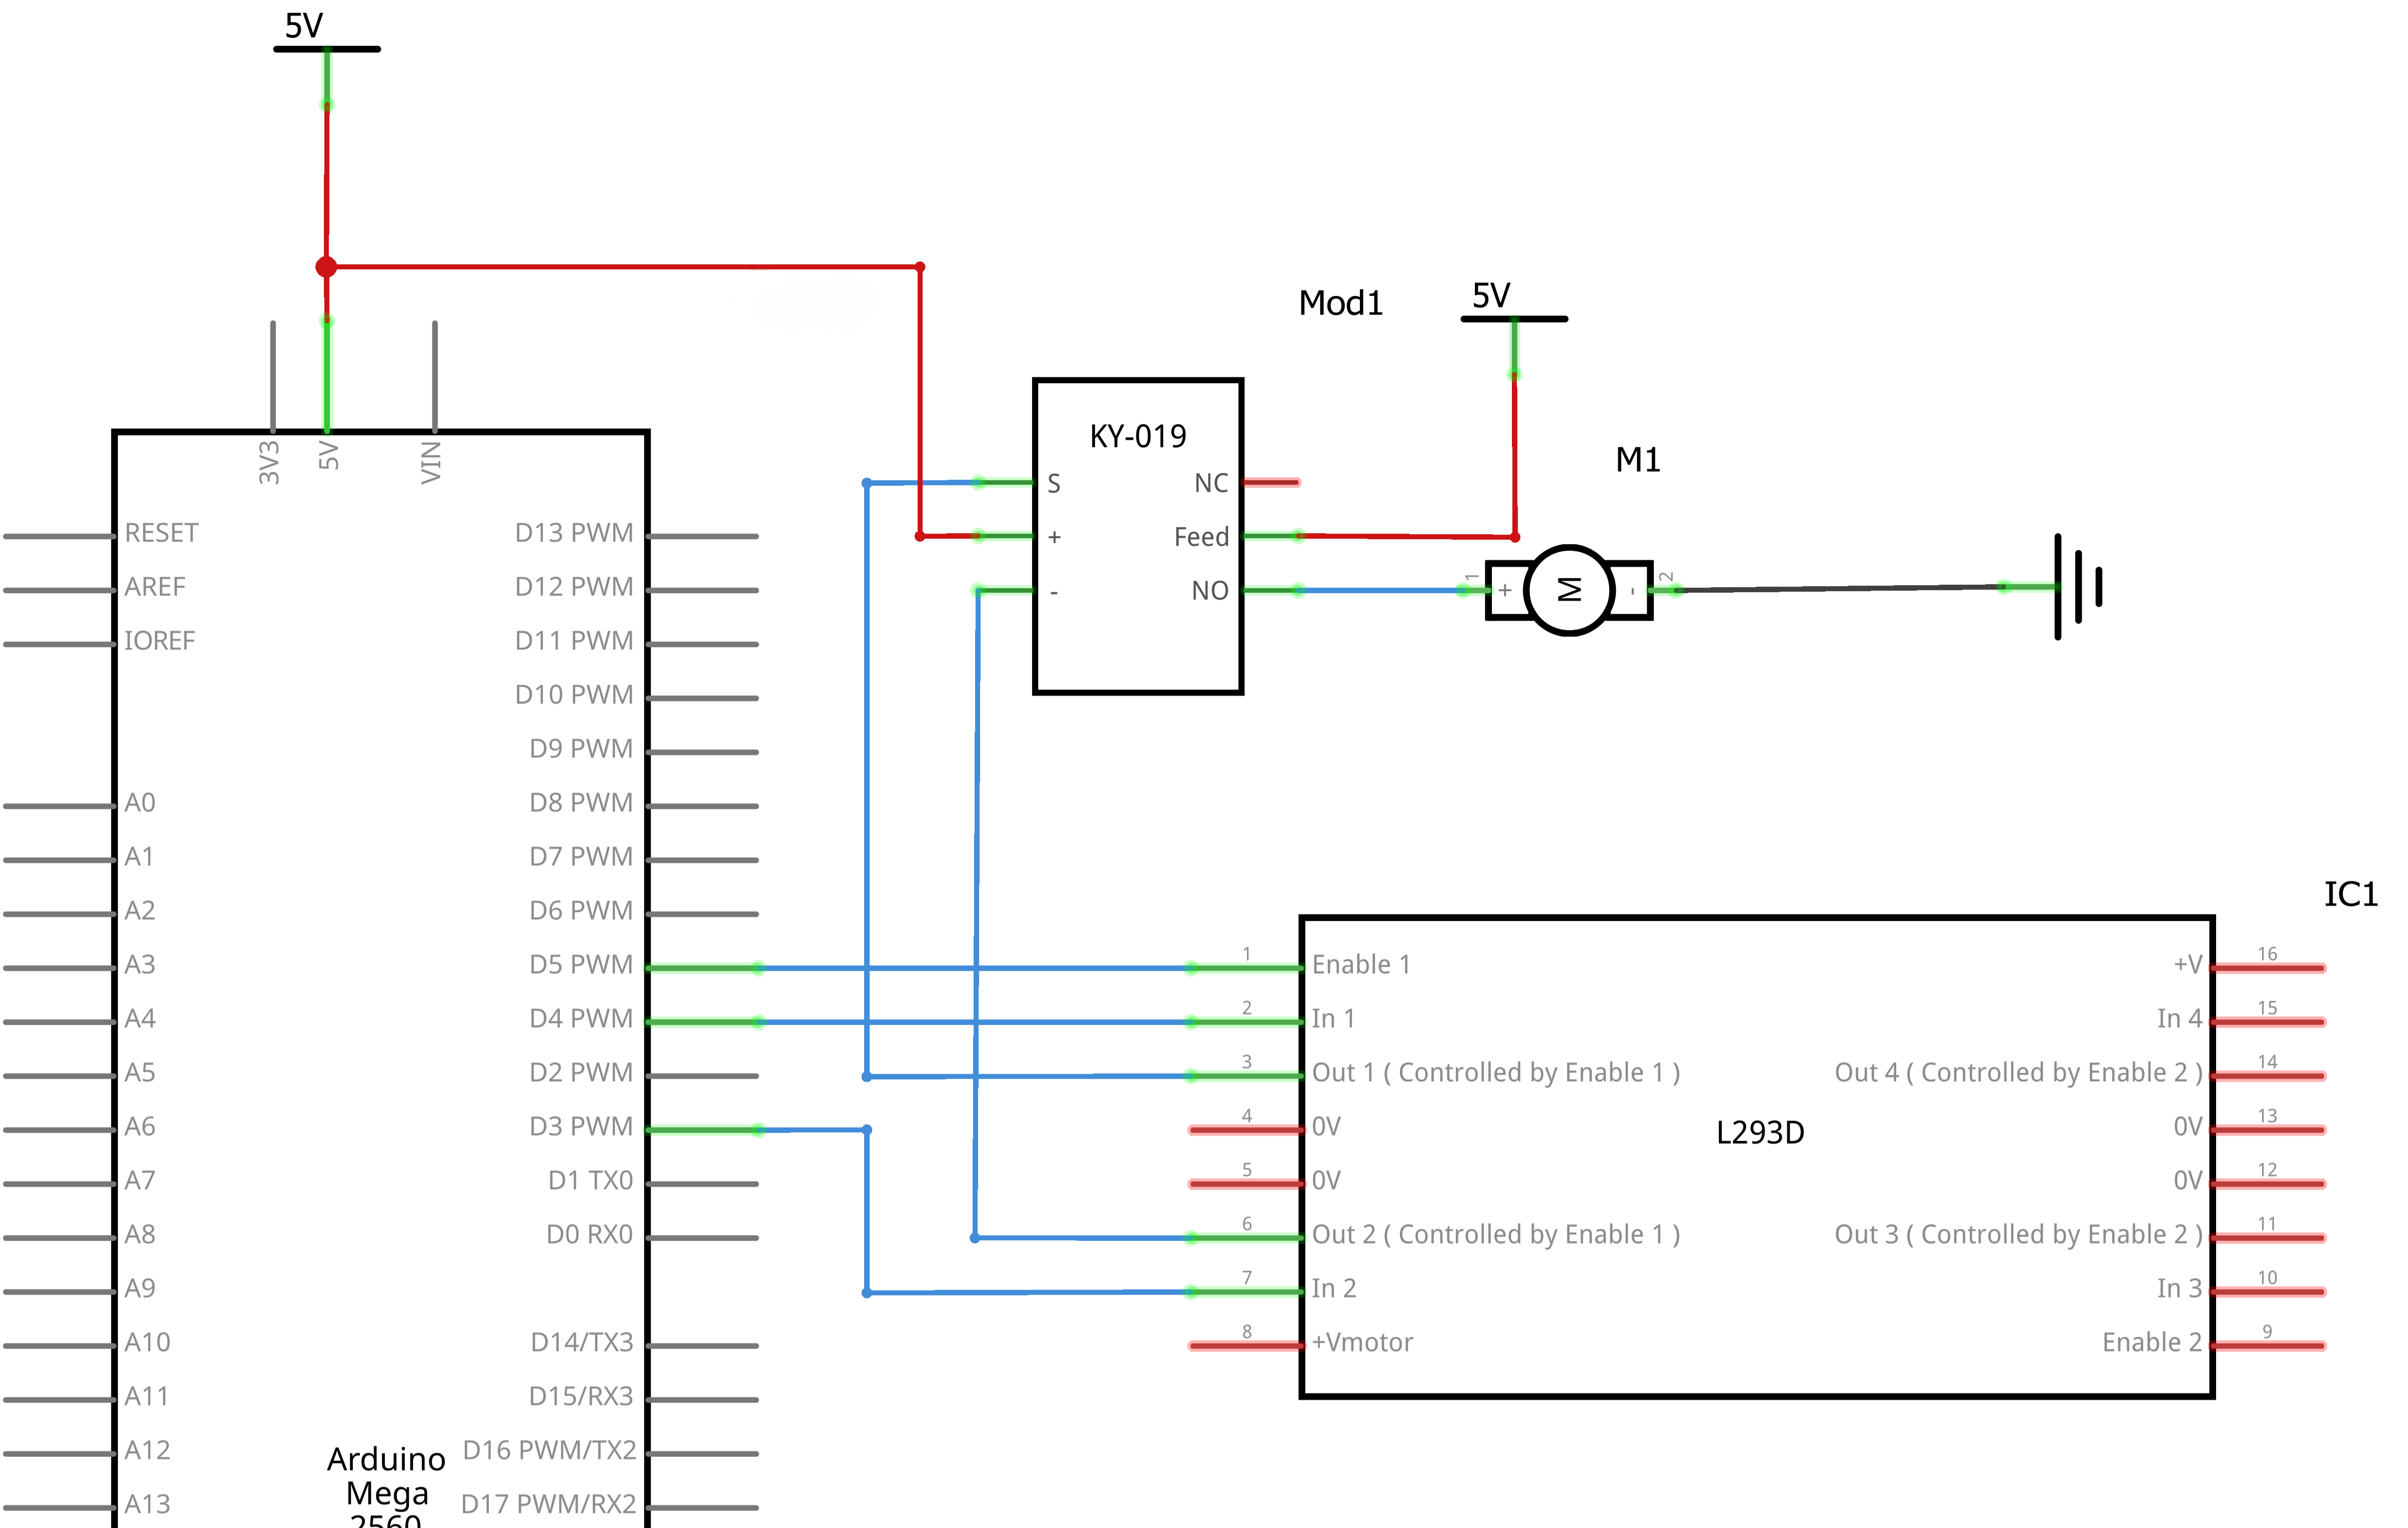2408x1528 pixels.
Task: Click the D7 PWM pin label
Action: [x=581, y=857]
